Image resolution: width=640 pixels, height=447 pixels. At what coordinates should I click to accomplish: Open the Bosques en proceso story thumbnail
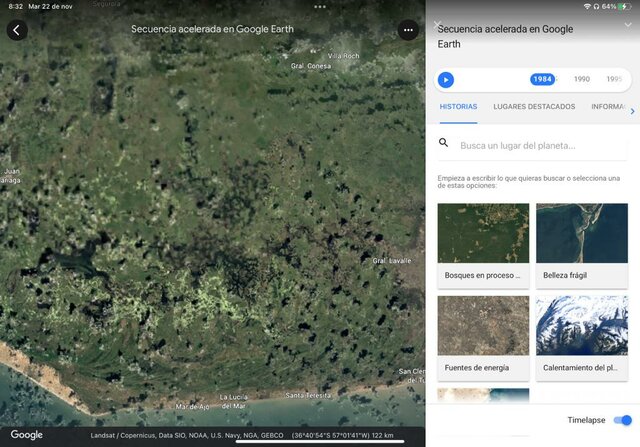[483, 233]
